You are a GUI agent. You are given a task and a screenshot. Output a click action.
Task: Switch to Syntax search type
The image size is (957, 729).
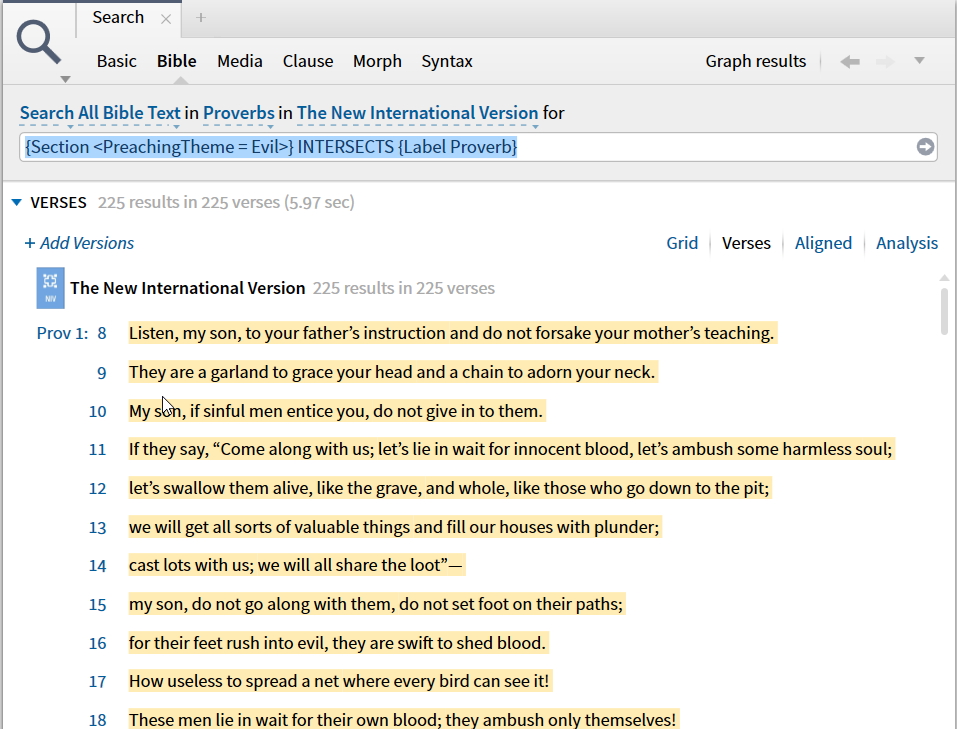tap(447, 61)
